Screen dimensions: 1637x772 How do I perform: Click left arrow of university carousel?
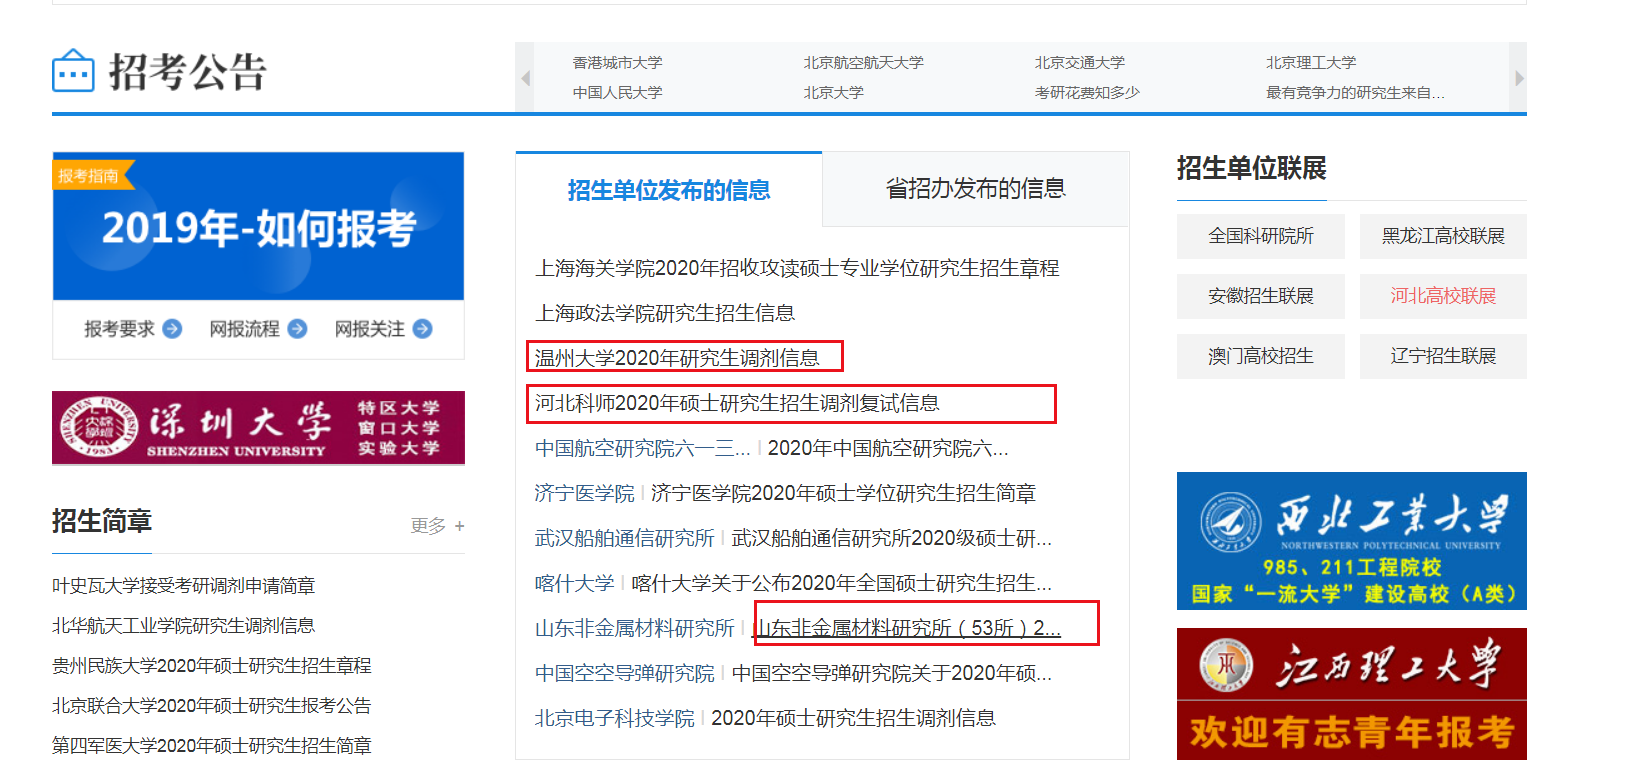tap(525, 78)
